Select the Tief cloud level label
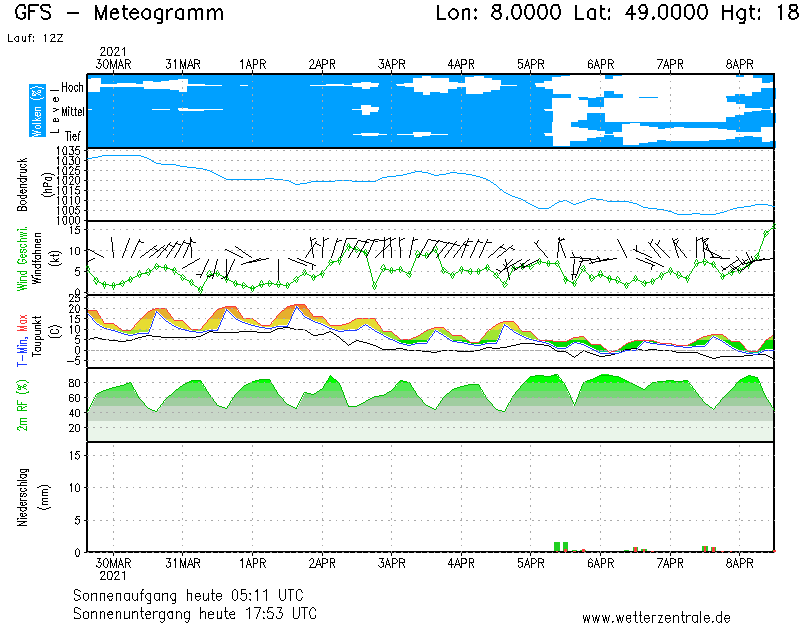 [x=73, y=135]
